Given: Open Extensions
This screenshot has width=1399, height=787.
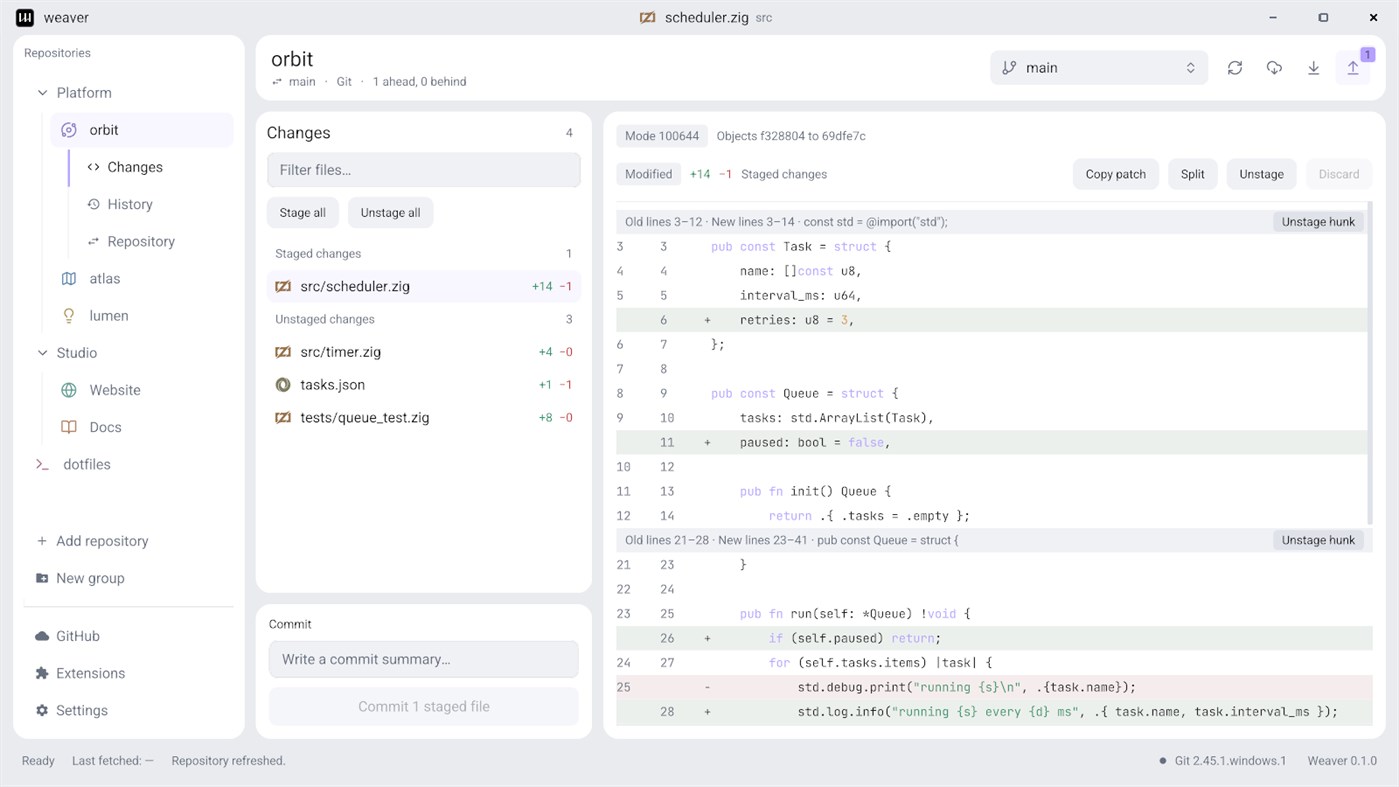Looking at the screenshot, I should coord(129,673).
